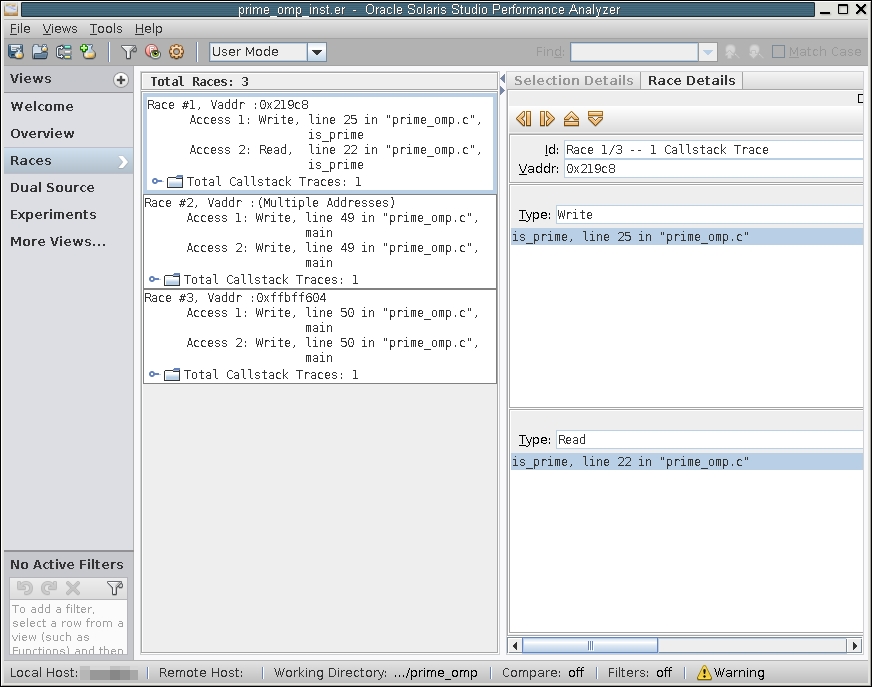Click into the Find input field
The height and width of the screenshot is (687, 872).
pos(634,52)
